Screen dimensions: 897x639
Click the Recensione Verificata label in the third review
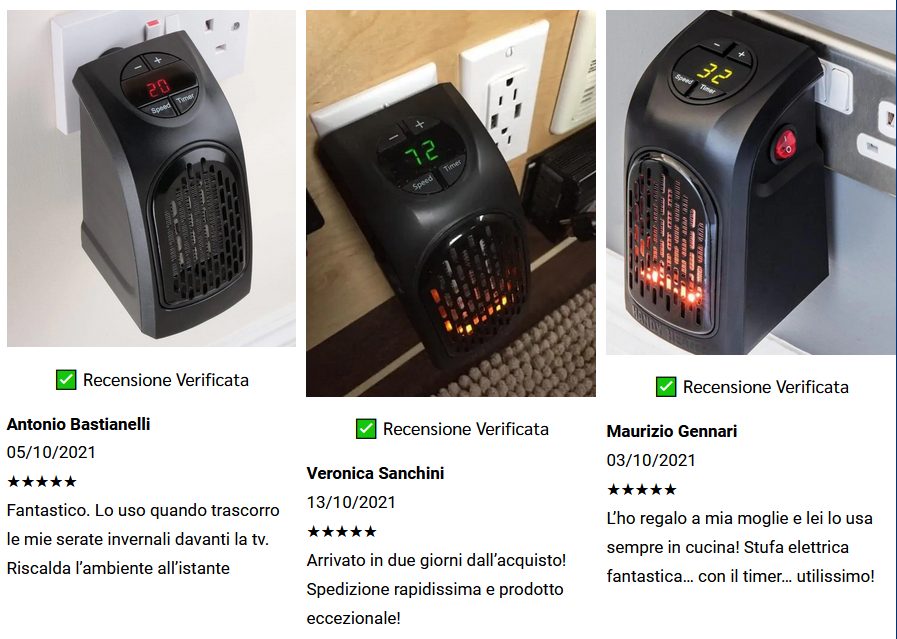(765, 387)
